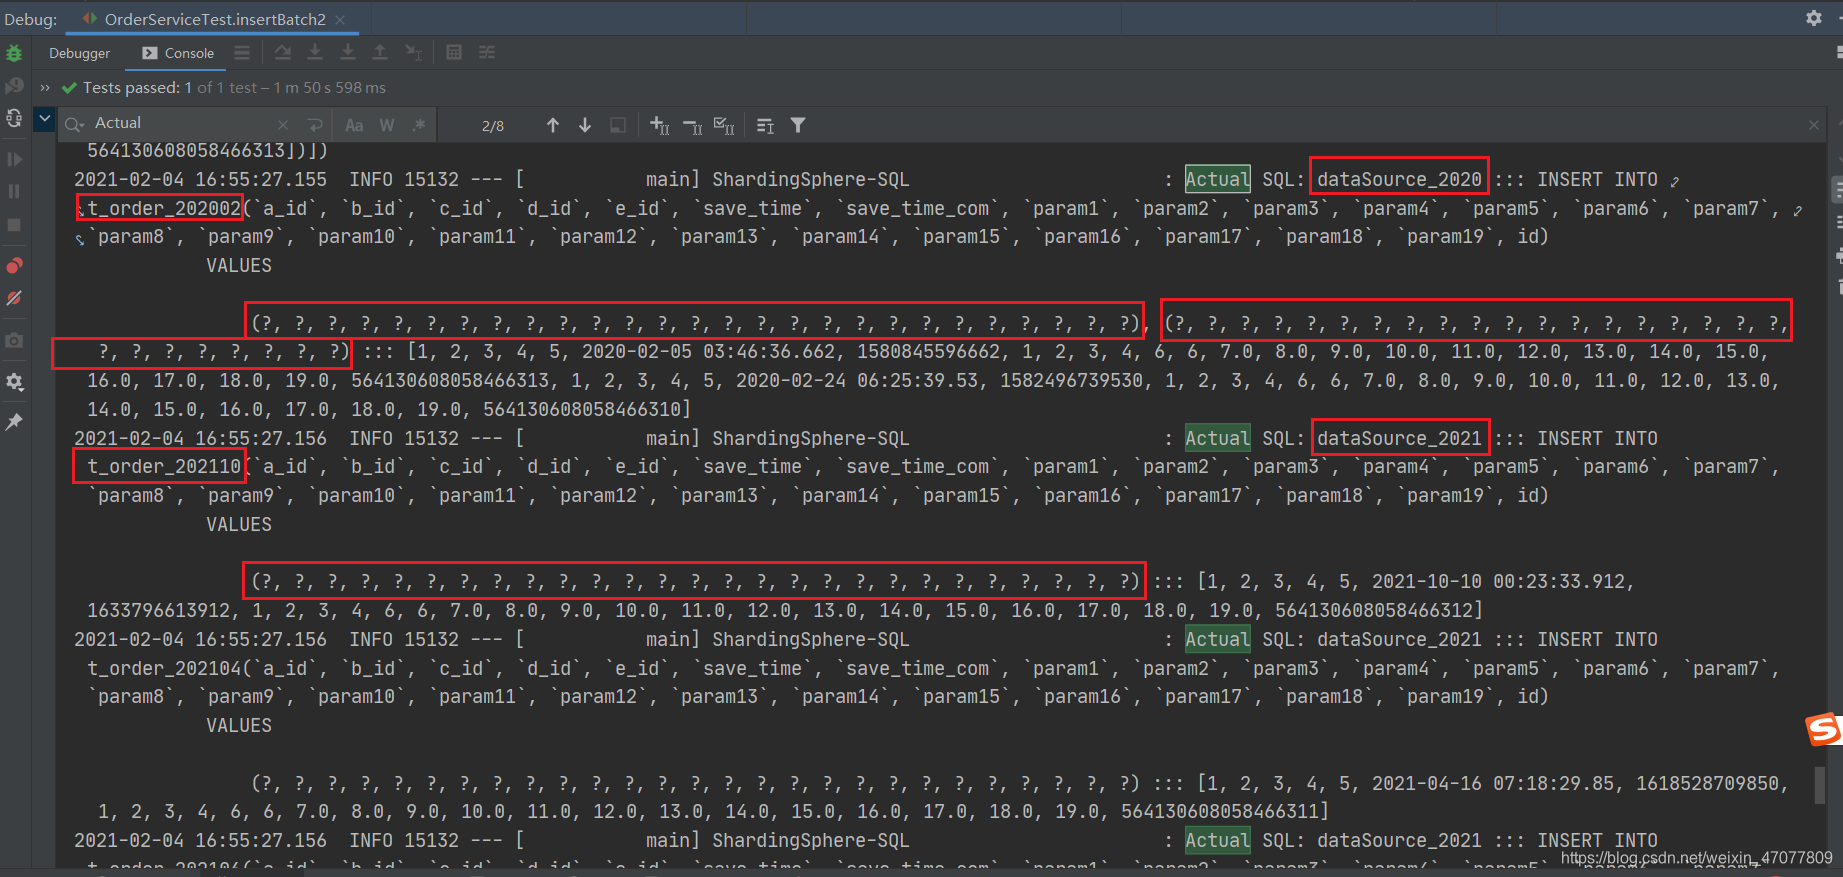1843x877 pixels.
Task: Click dataSource_2020 in the log
Action: [x=1399, y=179]
